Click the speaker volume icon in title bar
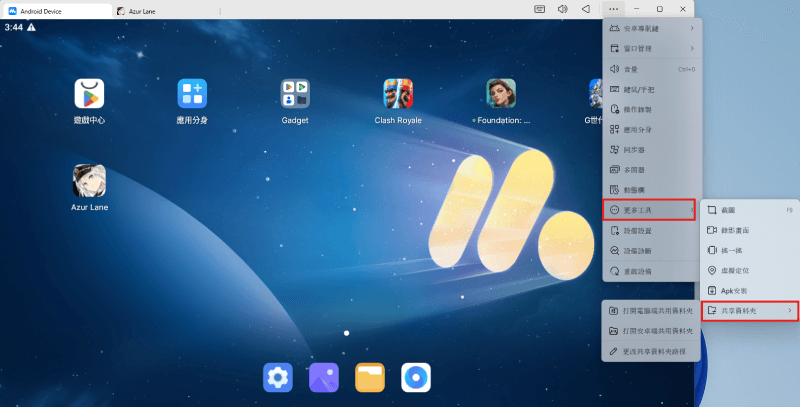Viewport: 800px width, 407px height. (x=563, y=9)
